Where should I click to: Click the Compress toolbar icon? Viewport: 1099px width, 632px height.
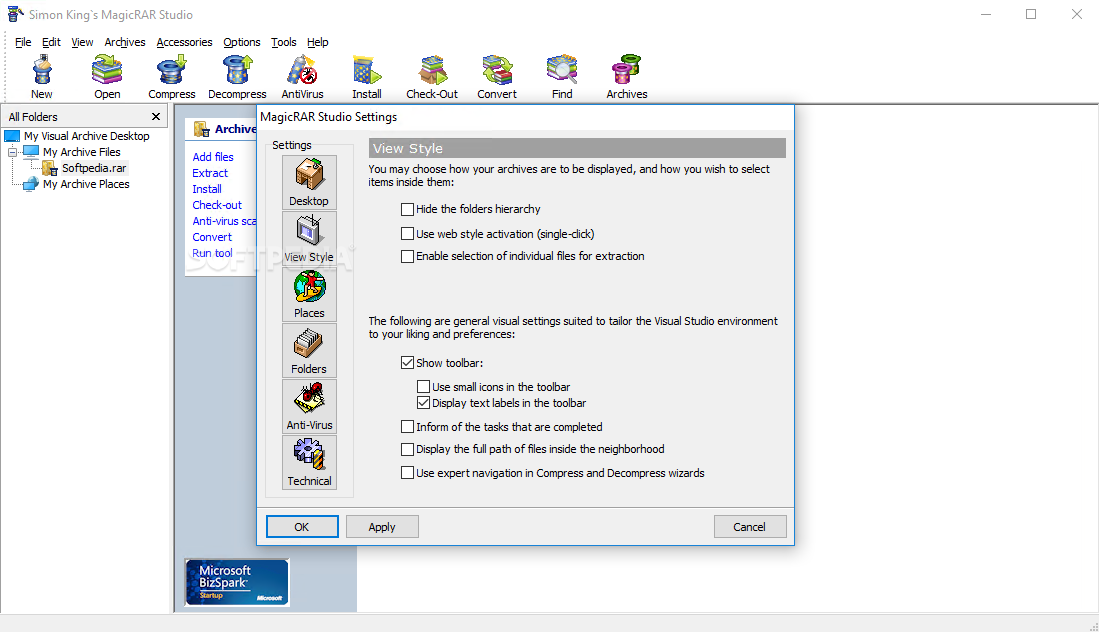point(172,76)
